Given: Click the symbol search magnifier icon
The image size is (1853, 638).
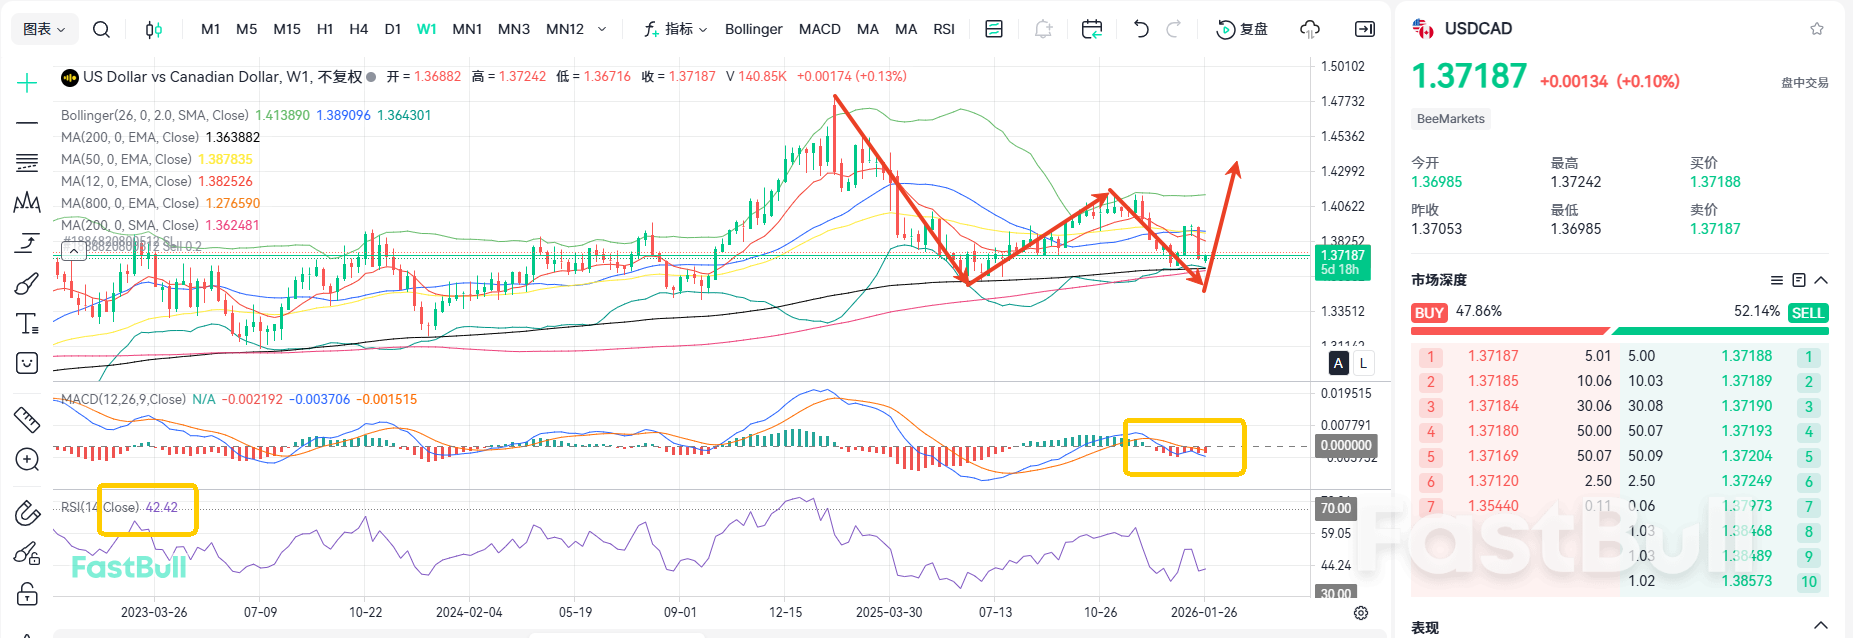Looking at the screenshot, I should pyautogui.click(x=101, y=29).
